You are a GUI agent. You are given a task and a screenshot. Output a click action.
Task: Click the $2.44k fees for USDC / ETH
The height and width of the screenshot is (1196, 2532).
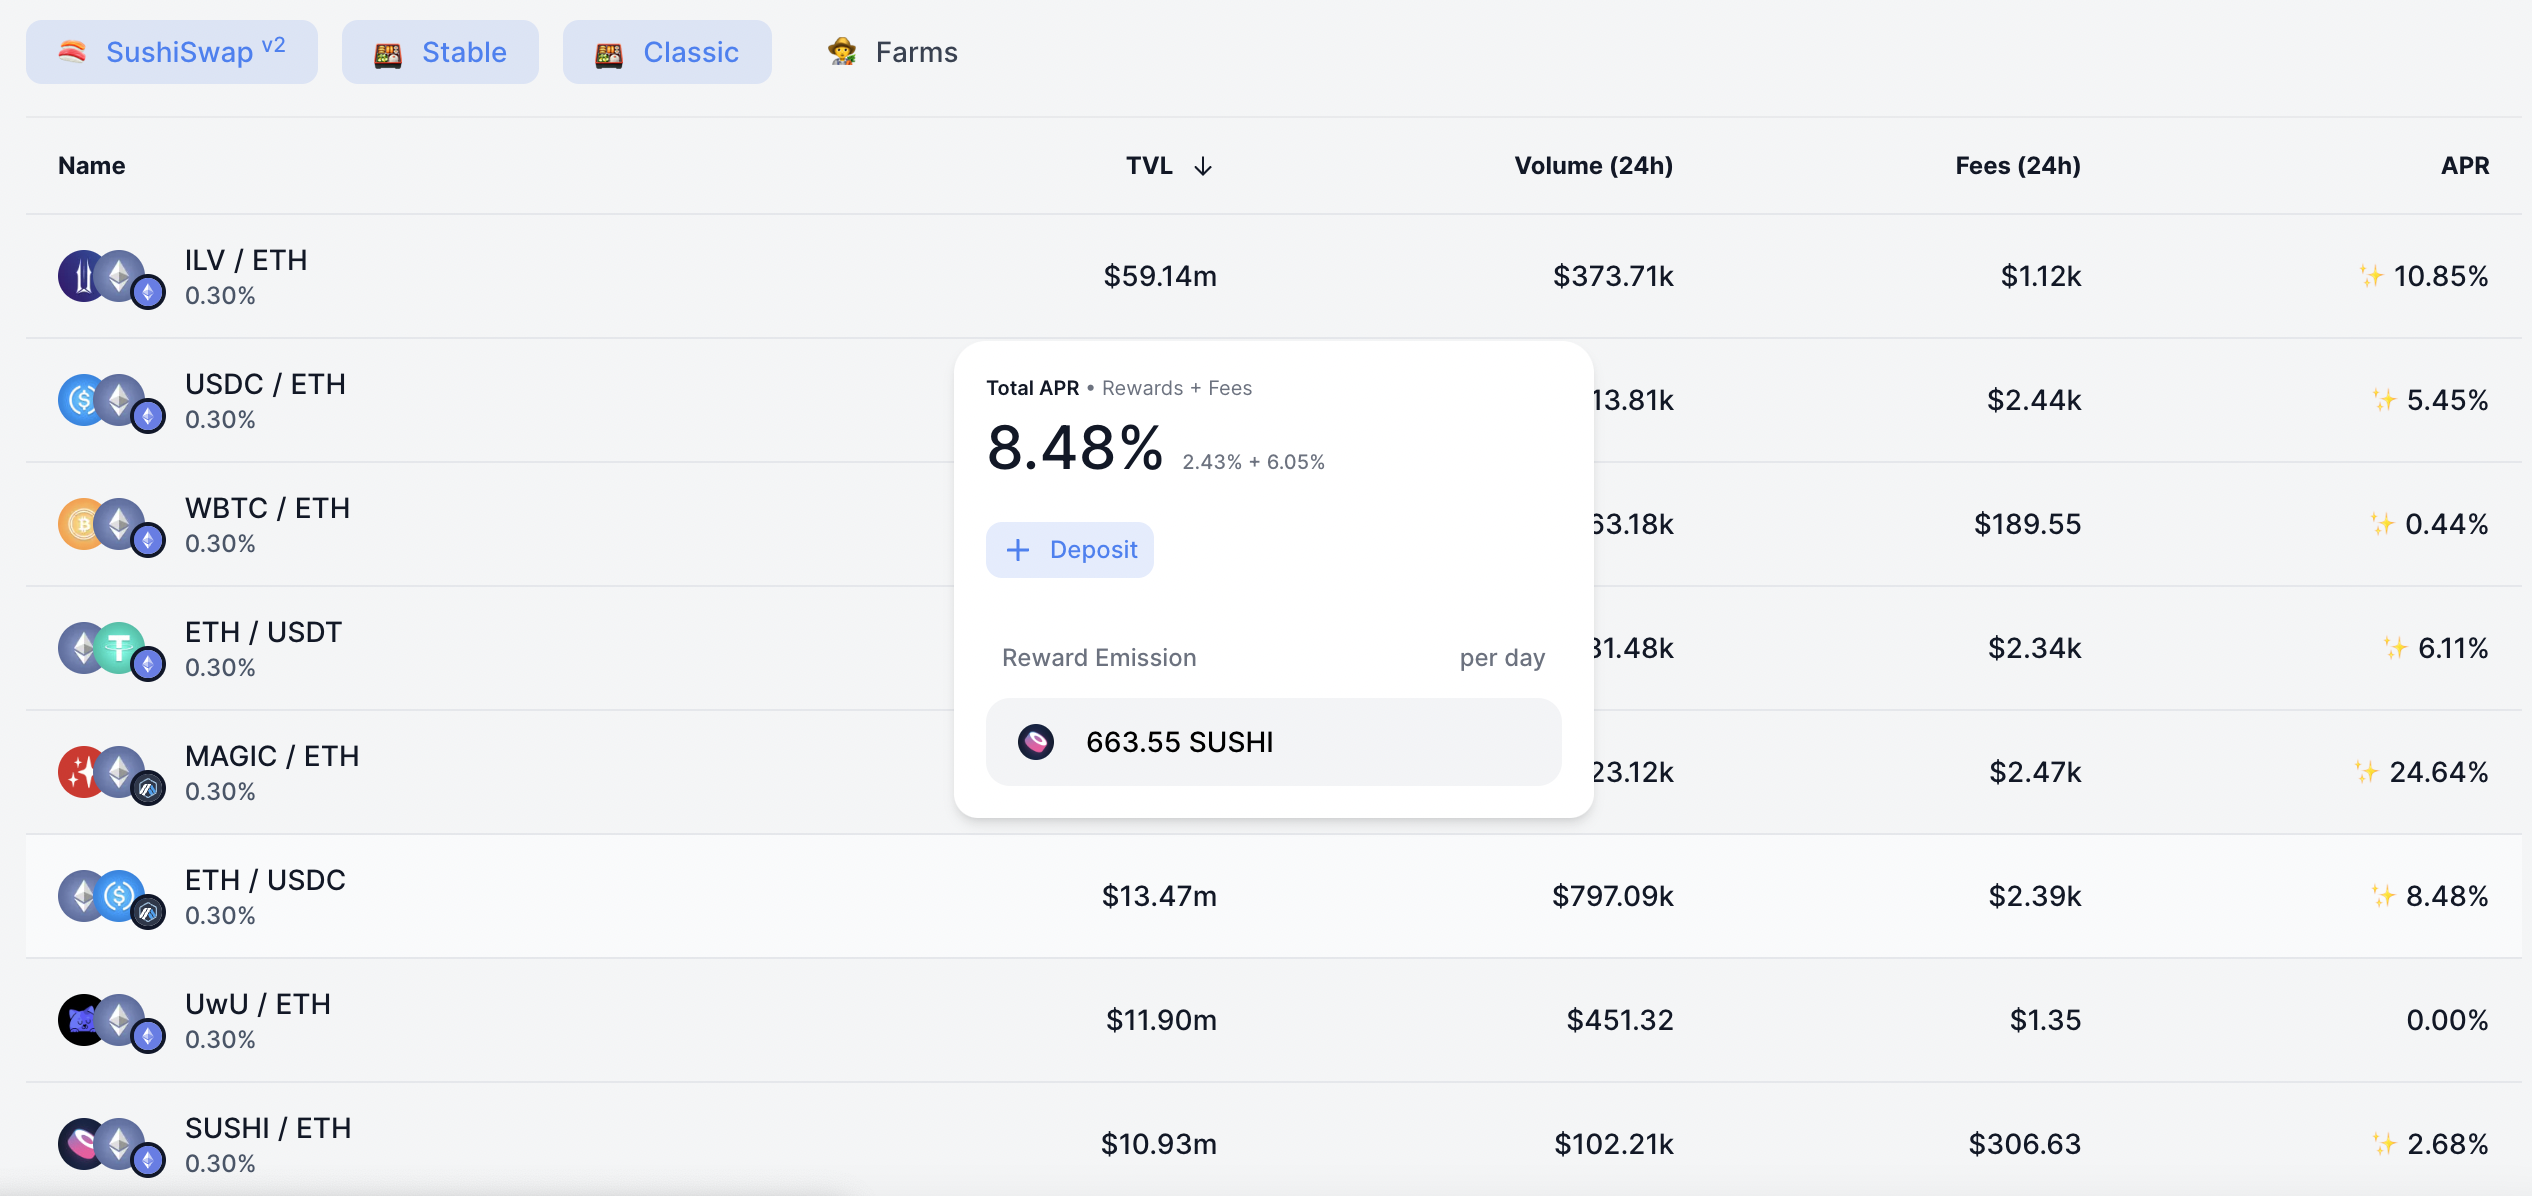[2034, 400]
